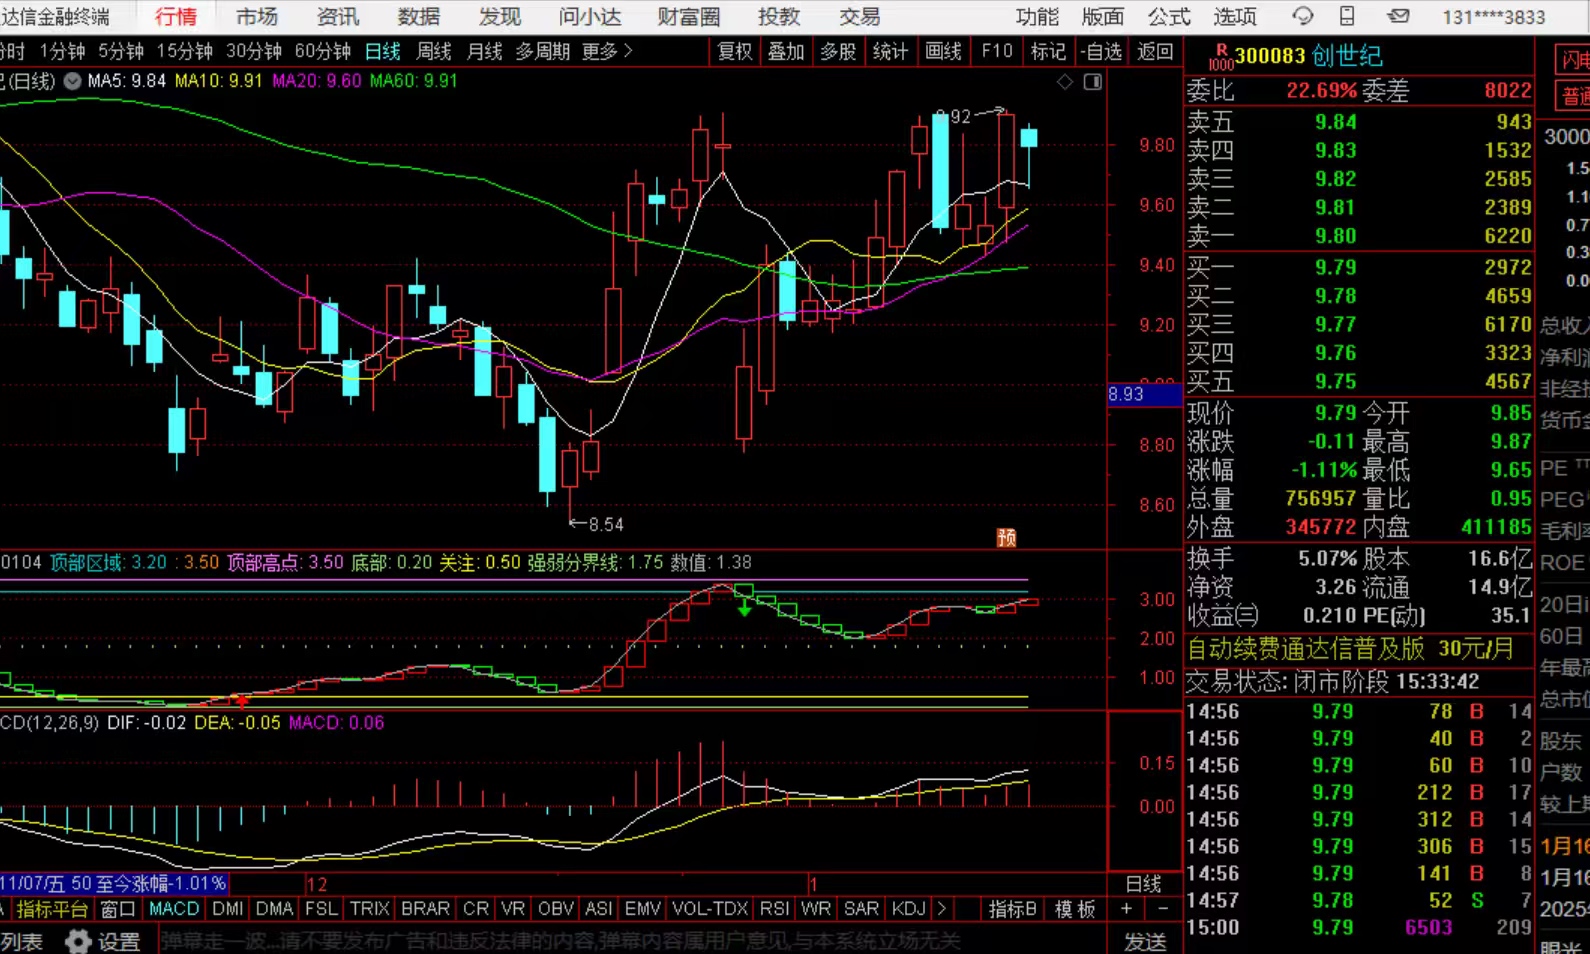Viewport: 1590px width, 954px height.
Task: Open the 财富圈 tab
Action: (689, 16)
